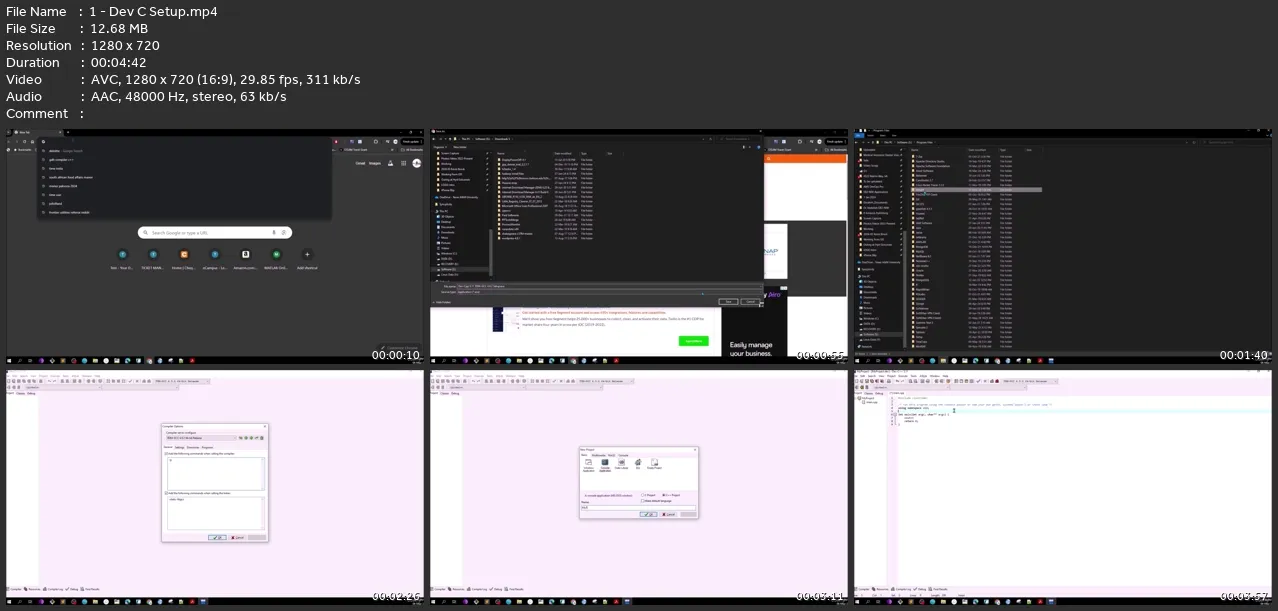Select Console Application icon in New Project dialog
This screenshot has height=611, width=1278.
click(603, 463)
